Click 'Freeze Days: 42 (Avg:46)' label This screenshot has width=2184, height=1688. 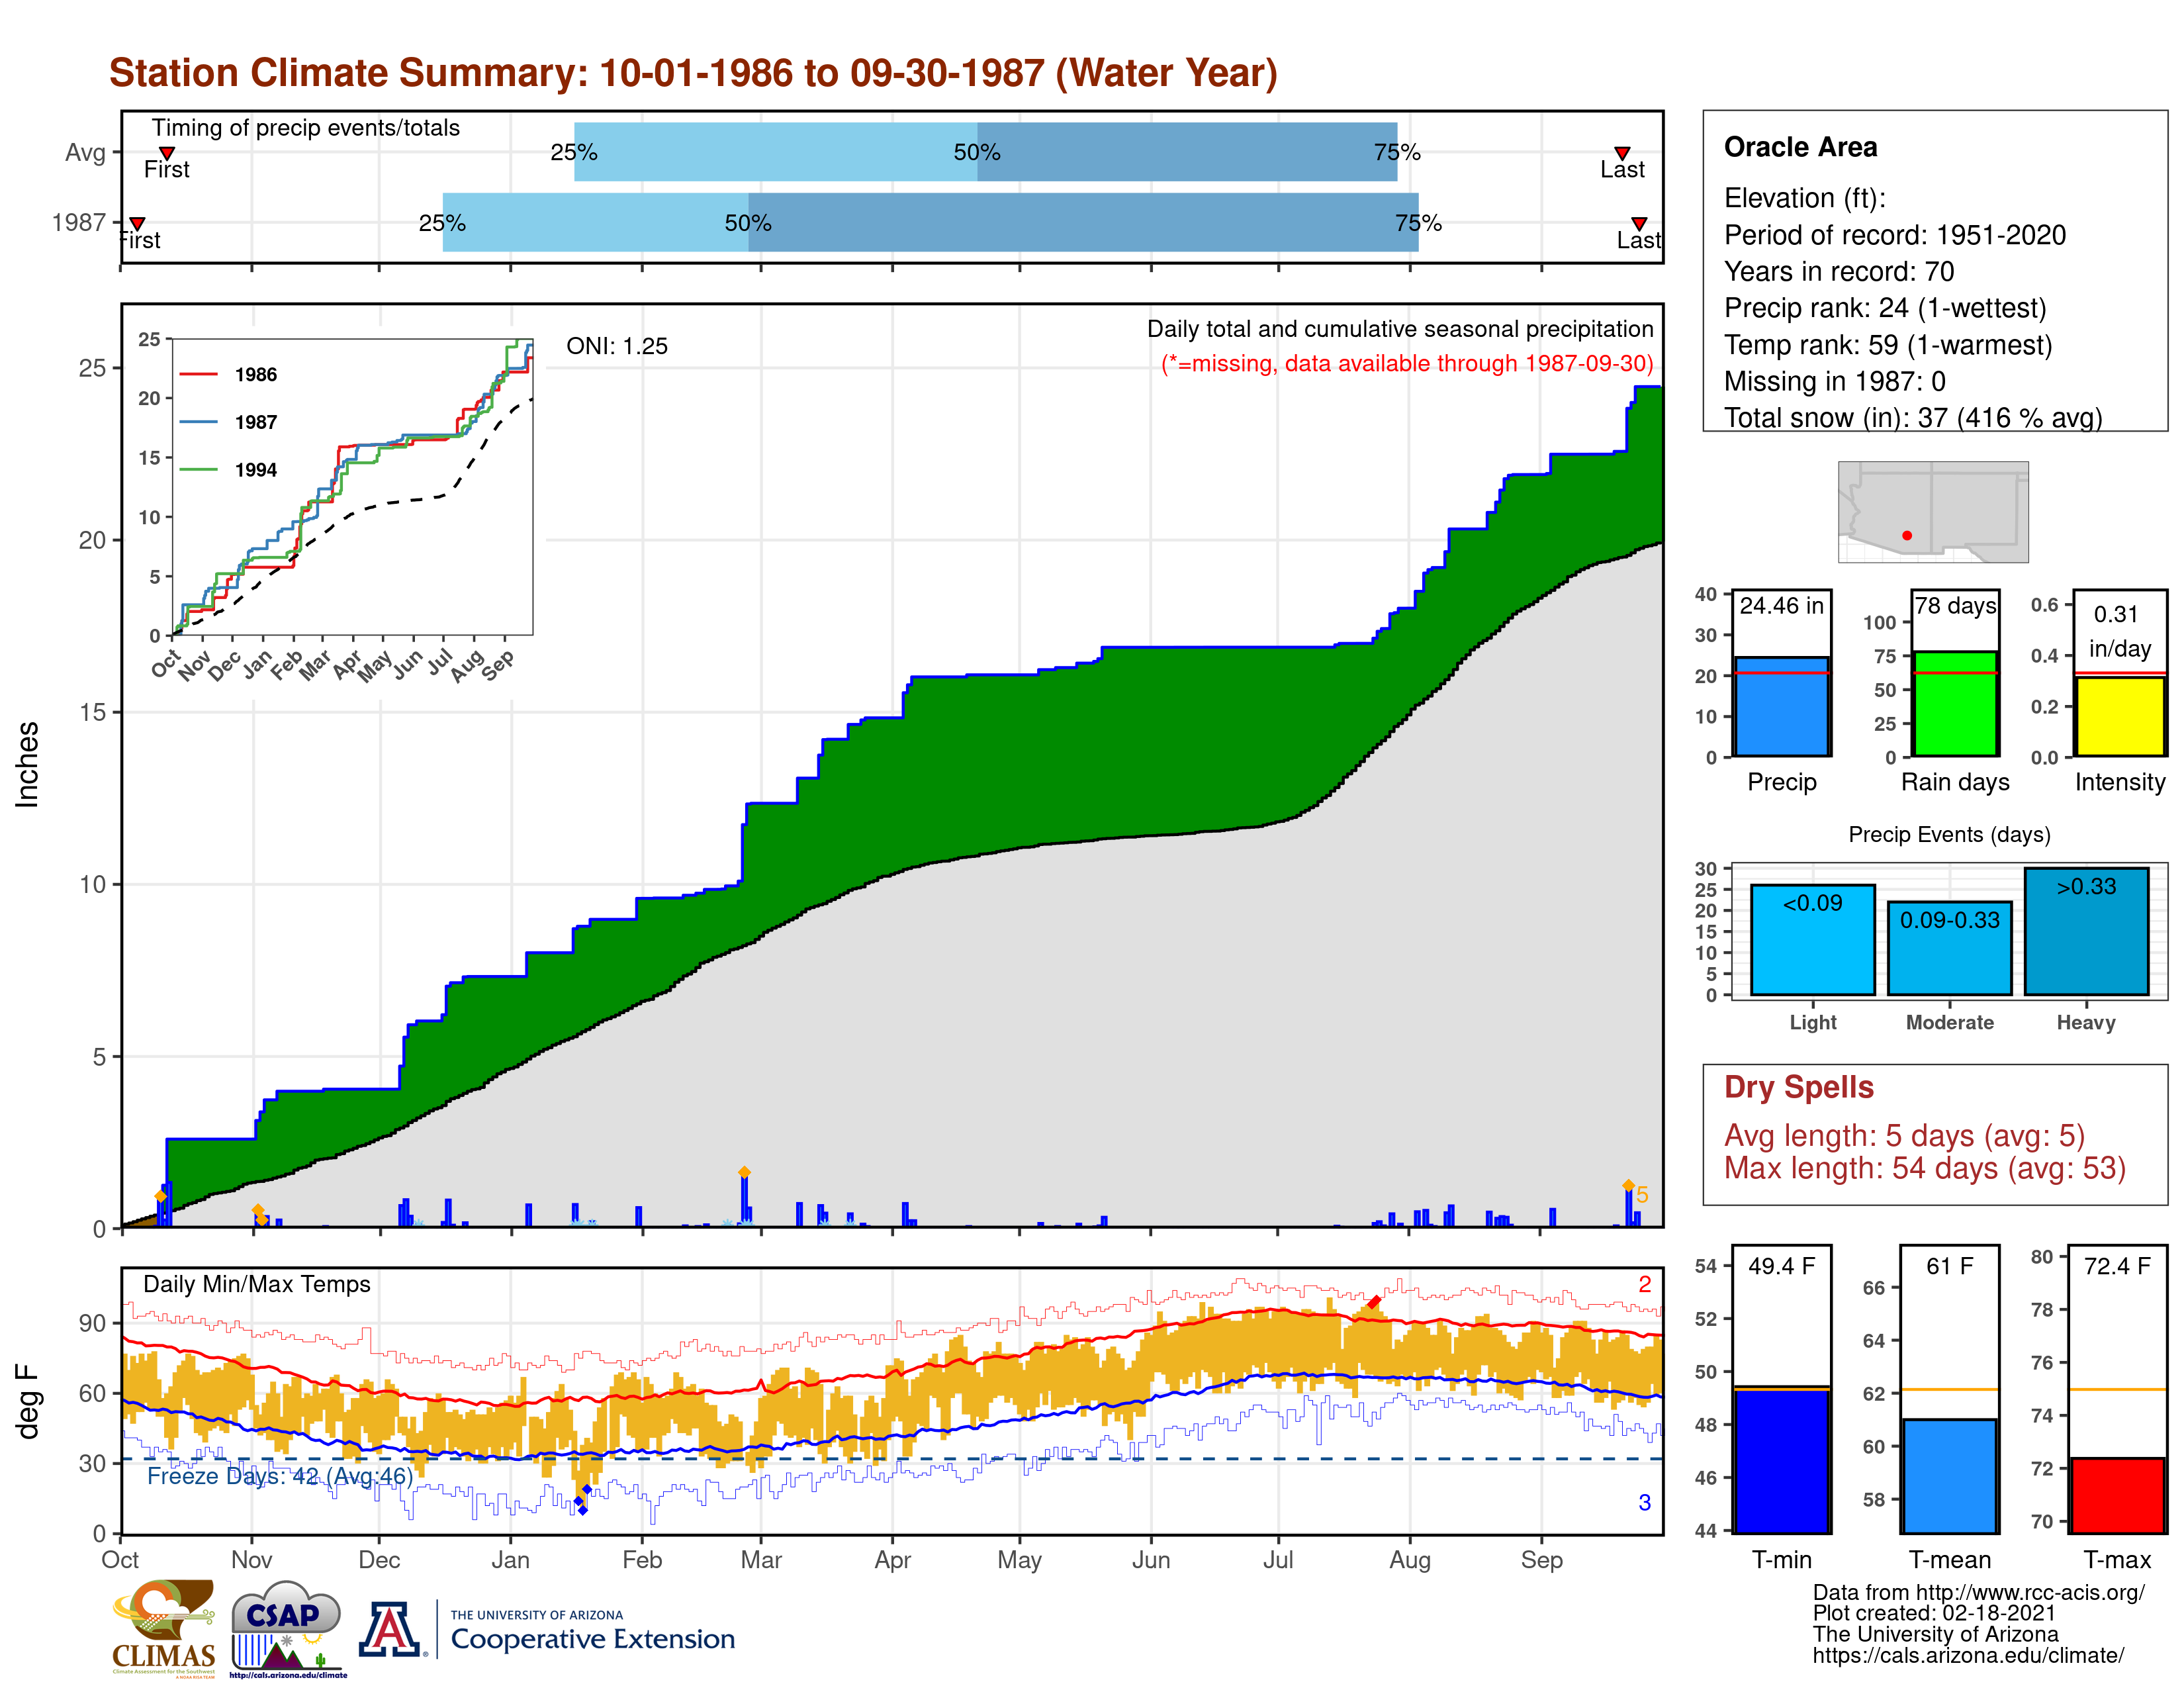280,1476
